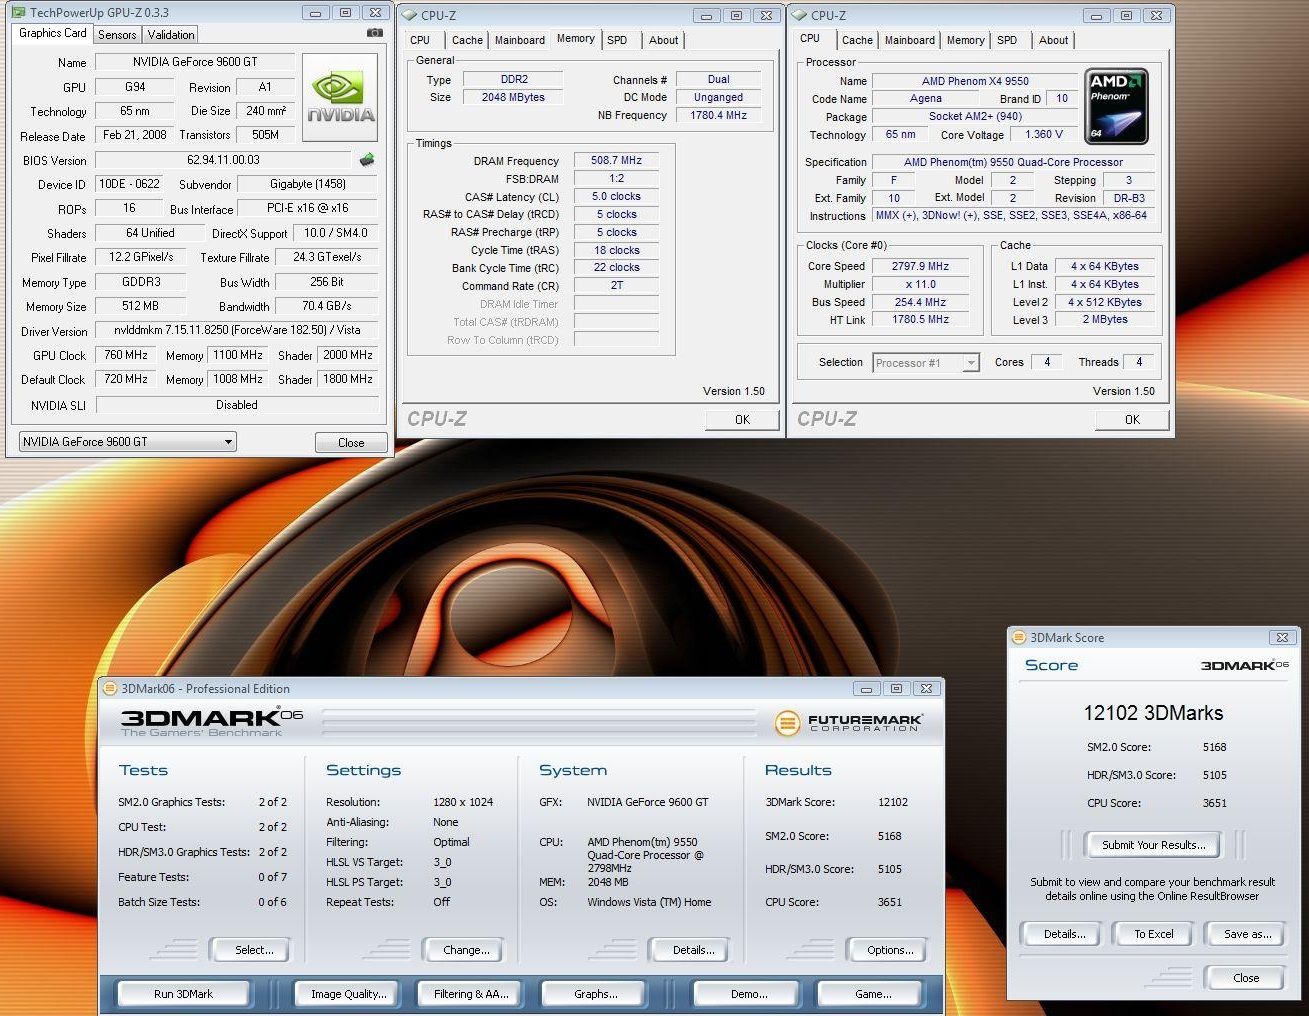This screenshot has width=1309, height=1016.
Task: Click the Demo button in 3DMark06
Action: point(749,993)
